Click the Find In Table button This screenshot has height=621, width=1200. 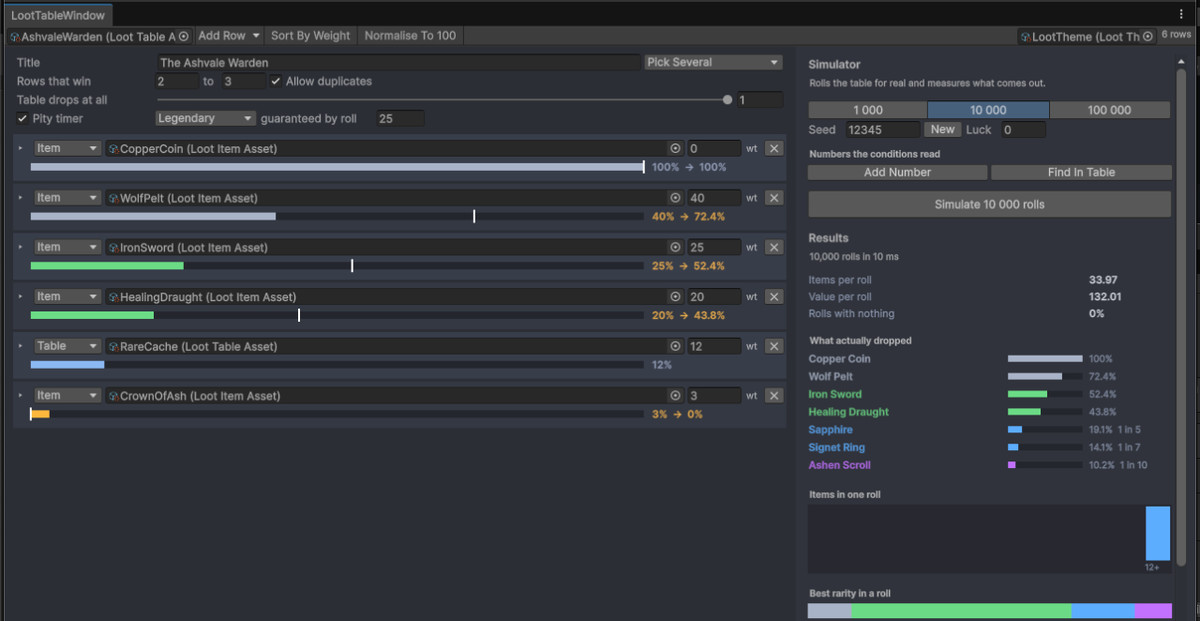click(1081, 172)
